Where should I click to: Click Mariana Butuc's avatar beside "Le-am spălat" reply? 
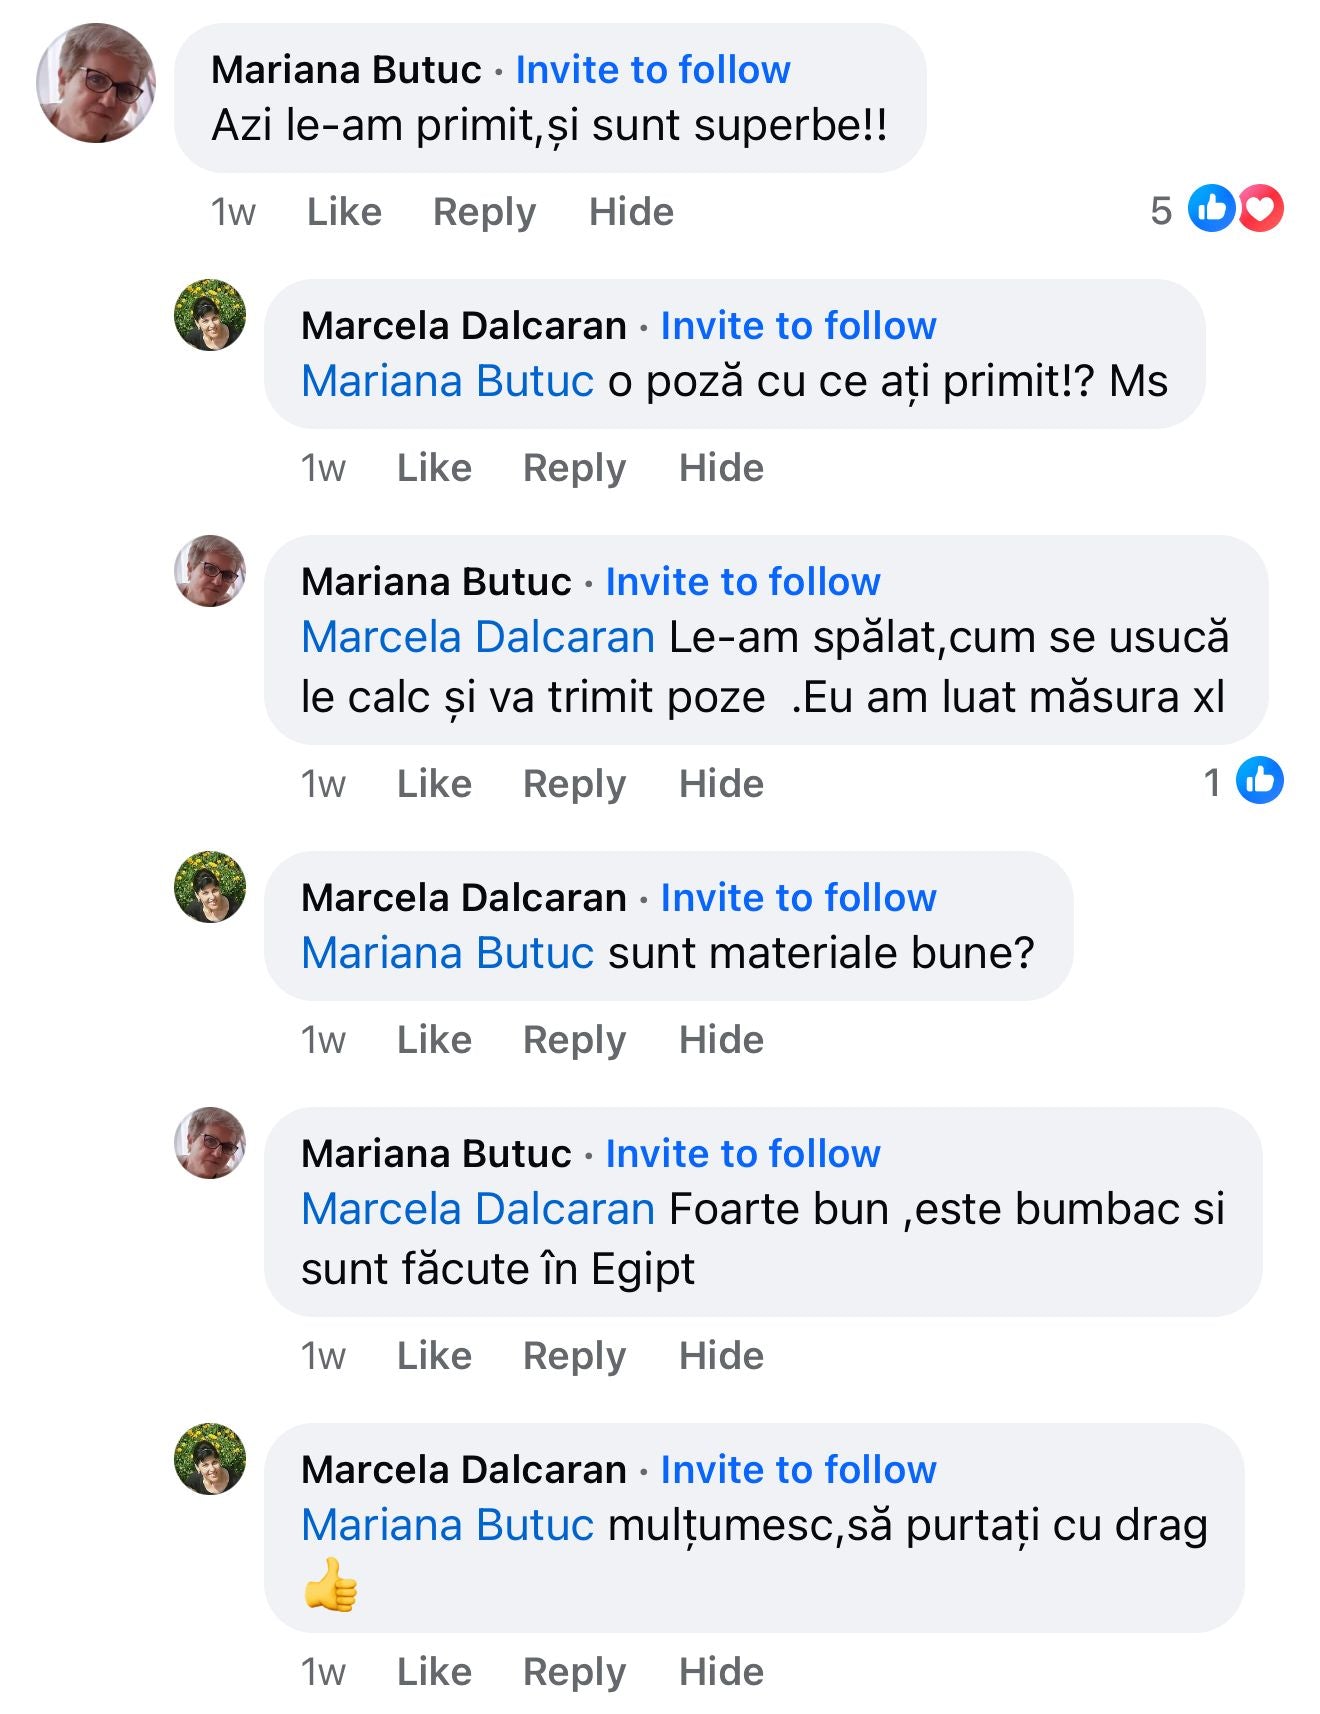coord(210,571)
